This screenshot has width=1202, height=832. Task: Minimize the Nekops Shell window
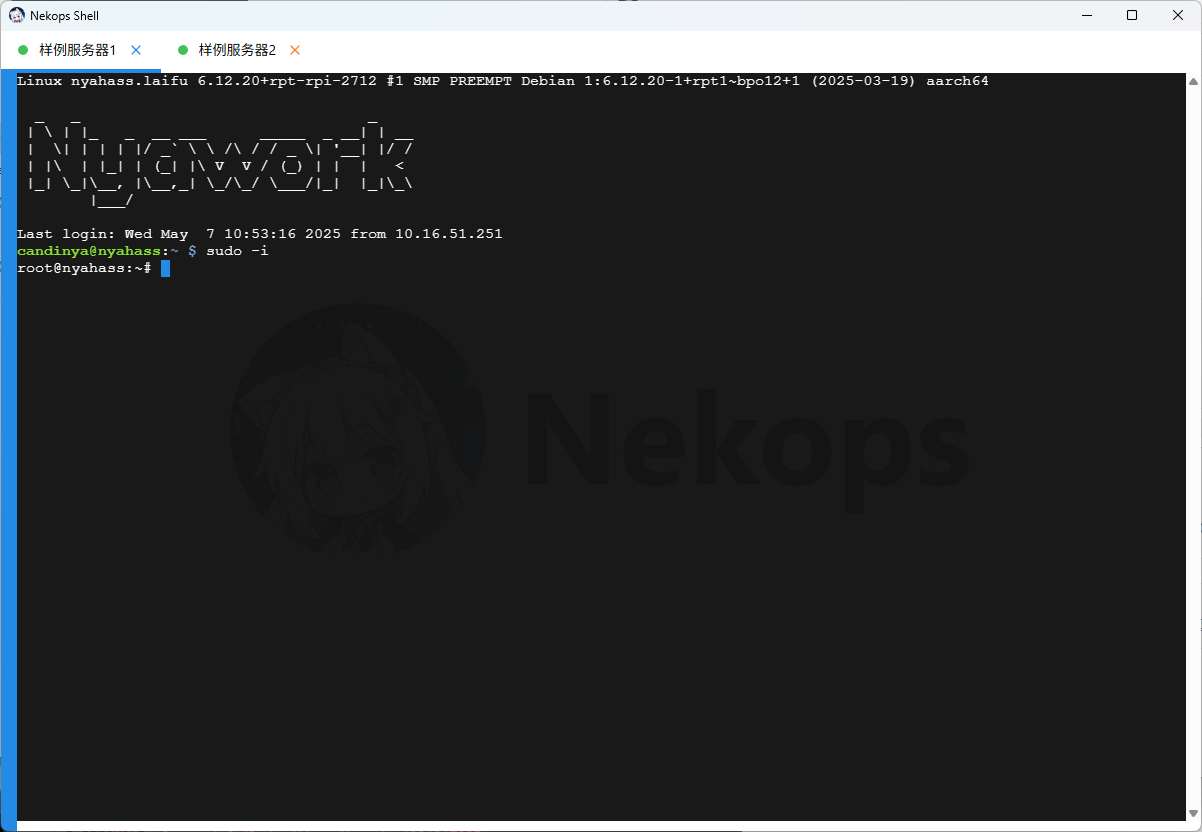1087,15
